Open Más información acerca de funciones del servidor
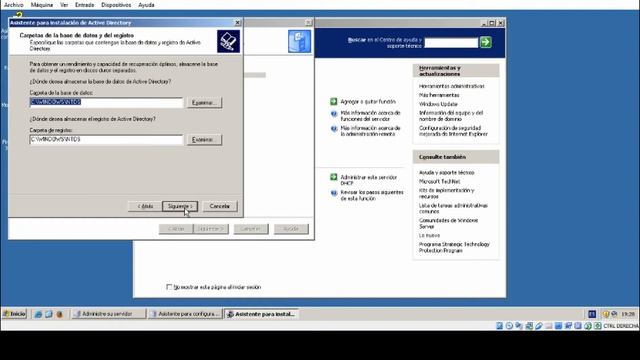 (x=370, y=116)
